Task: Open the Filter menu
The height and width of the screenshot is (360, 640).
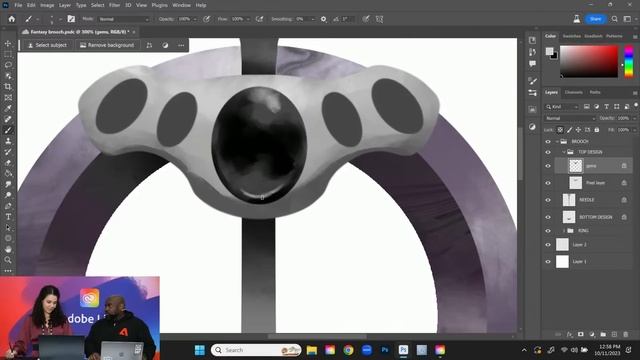Action: [114, 5]
